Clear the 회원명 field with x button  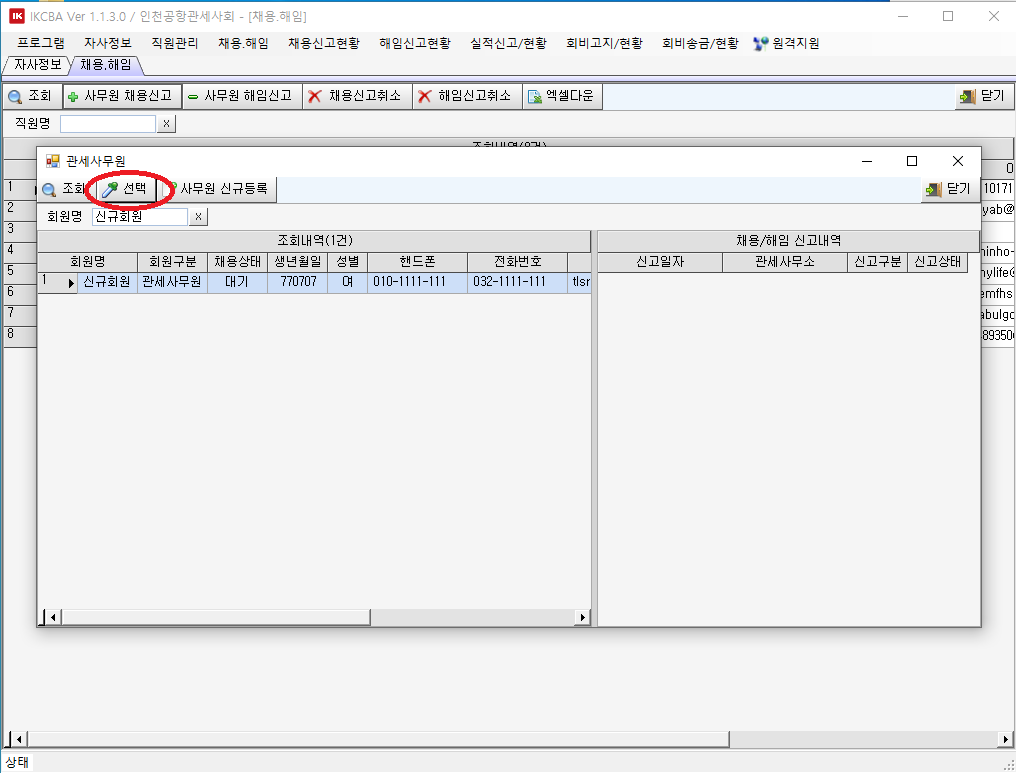(199, 217)
